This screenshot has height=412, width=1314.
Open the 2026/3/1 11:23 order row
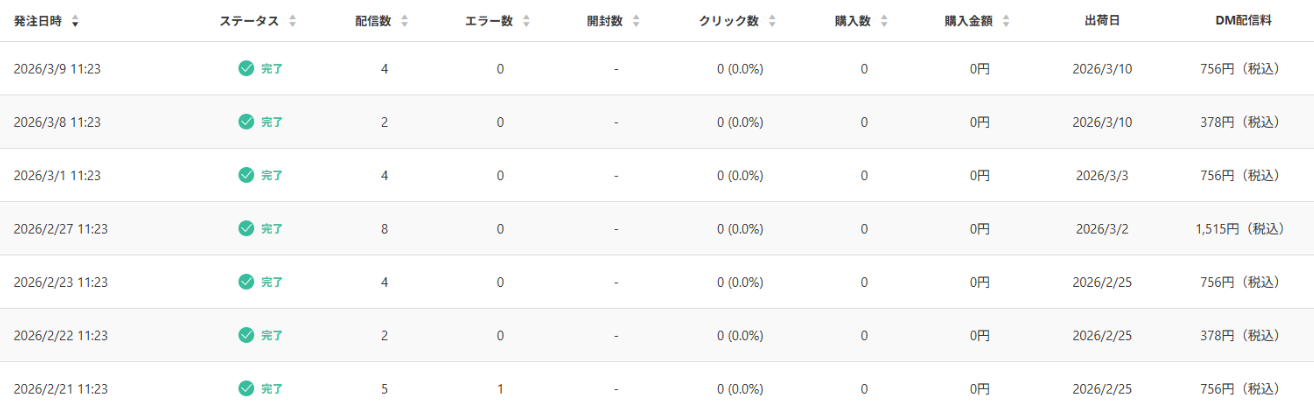57,175
